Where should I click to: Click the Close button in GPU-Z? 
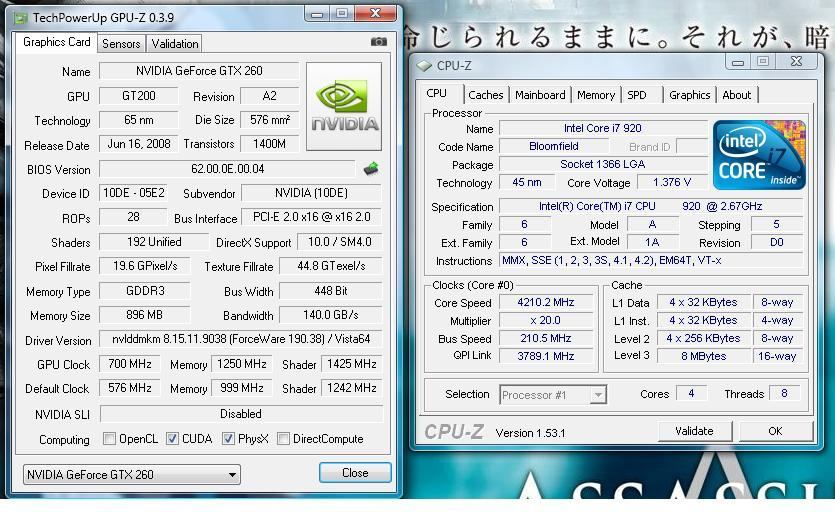(x=355, y=473)
